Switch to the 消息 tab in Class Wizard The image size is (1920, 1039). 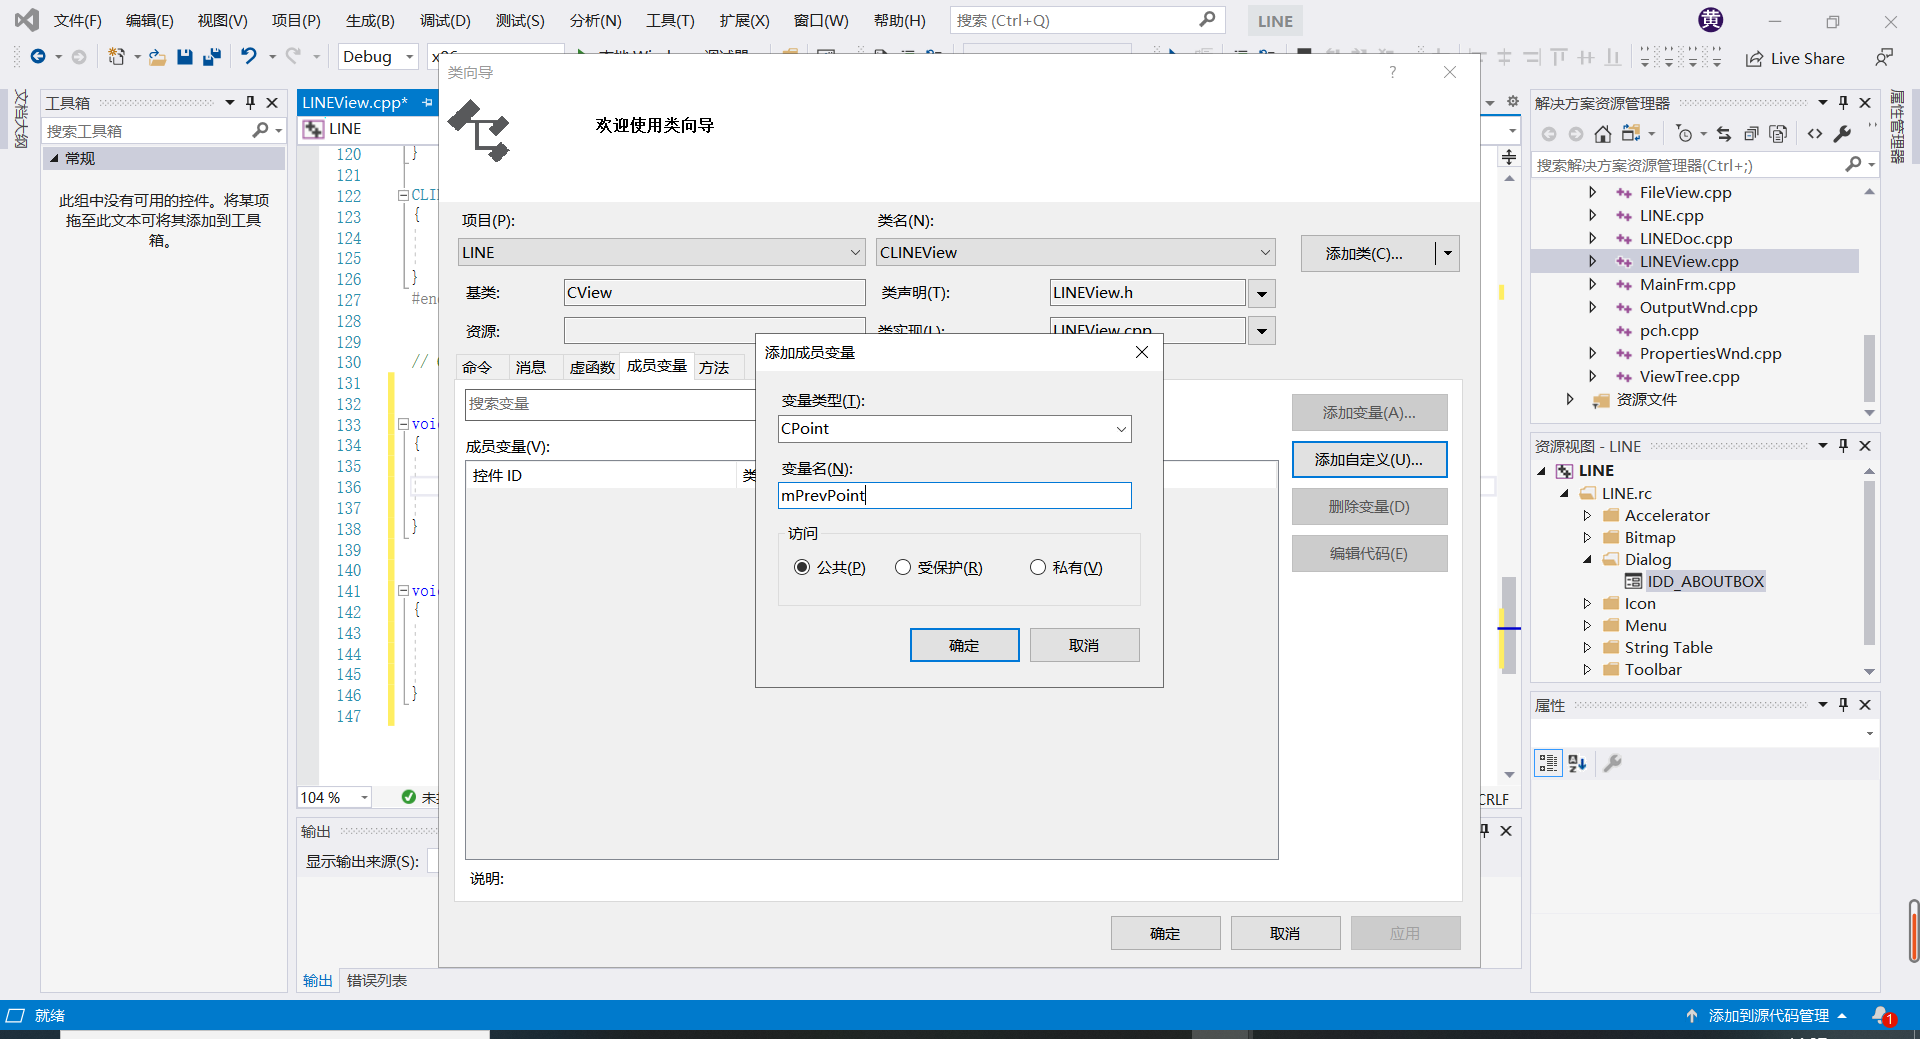[x=533, y=366]
